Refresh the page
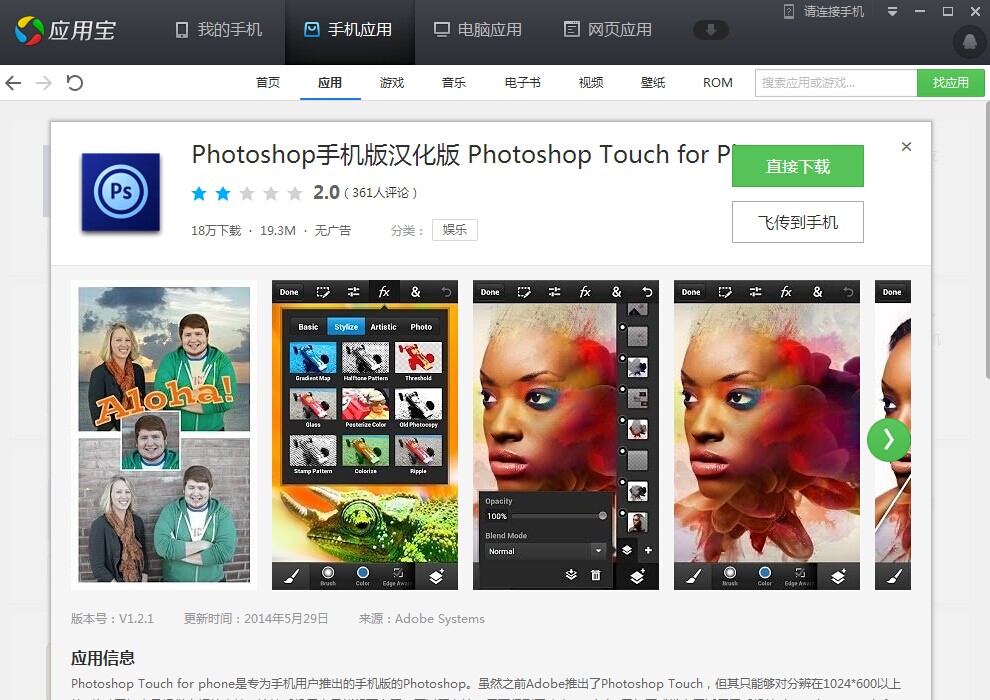Image resolution: width=990 pixels, height=700 pixels. (75, 83)
